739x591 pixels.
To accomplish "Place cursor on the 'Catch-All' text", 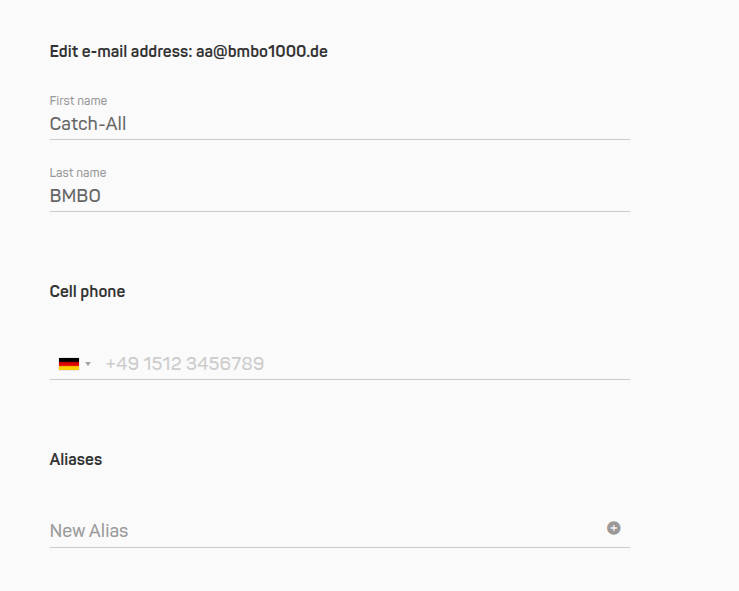I will pyautogui.click(x=88, y=125).
